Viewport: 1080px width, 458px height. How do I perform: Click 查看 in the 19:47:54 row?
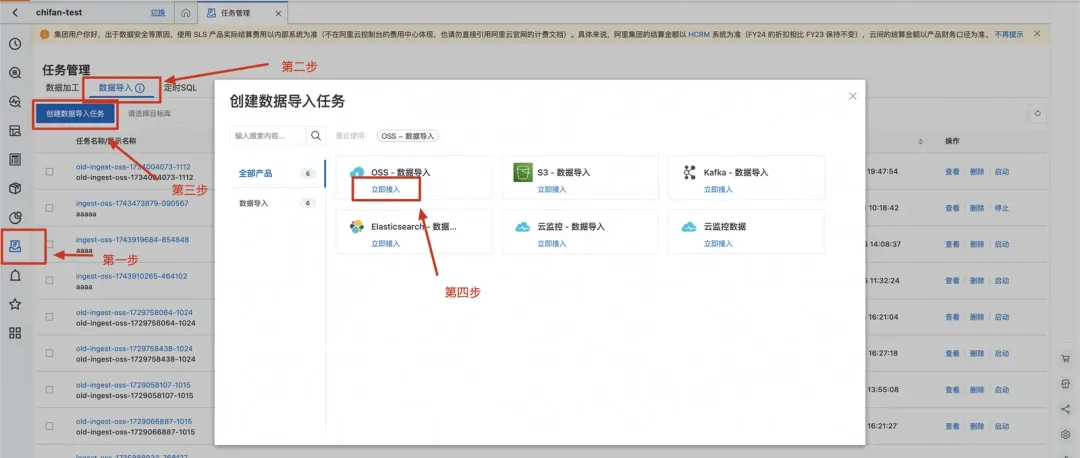click(952, 171)
